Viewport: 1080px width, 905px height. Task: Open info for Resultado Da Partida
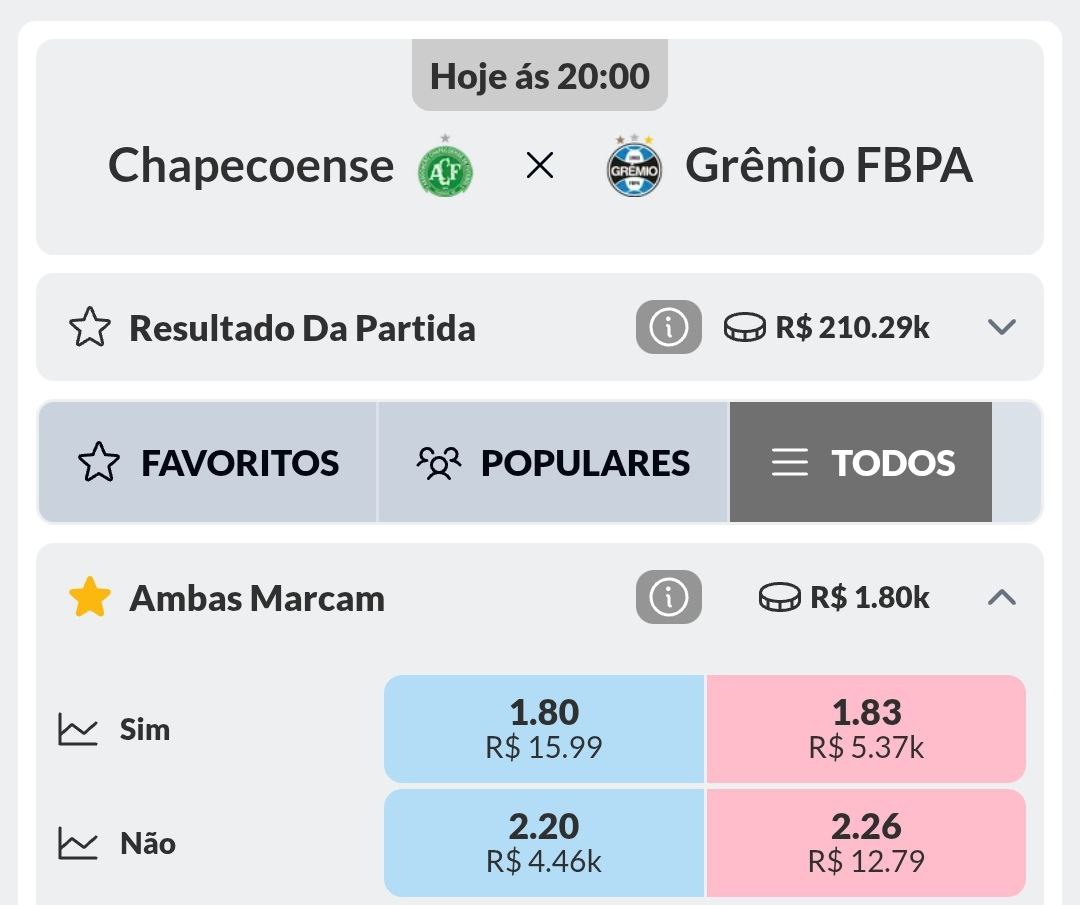click(668, 327)
